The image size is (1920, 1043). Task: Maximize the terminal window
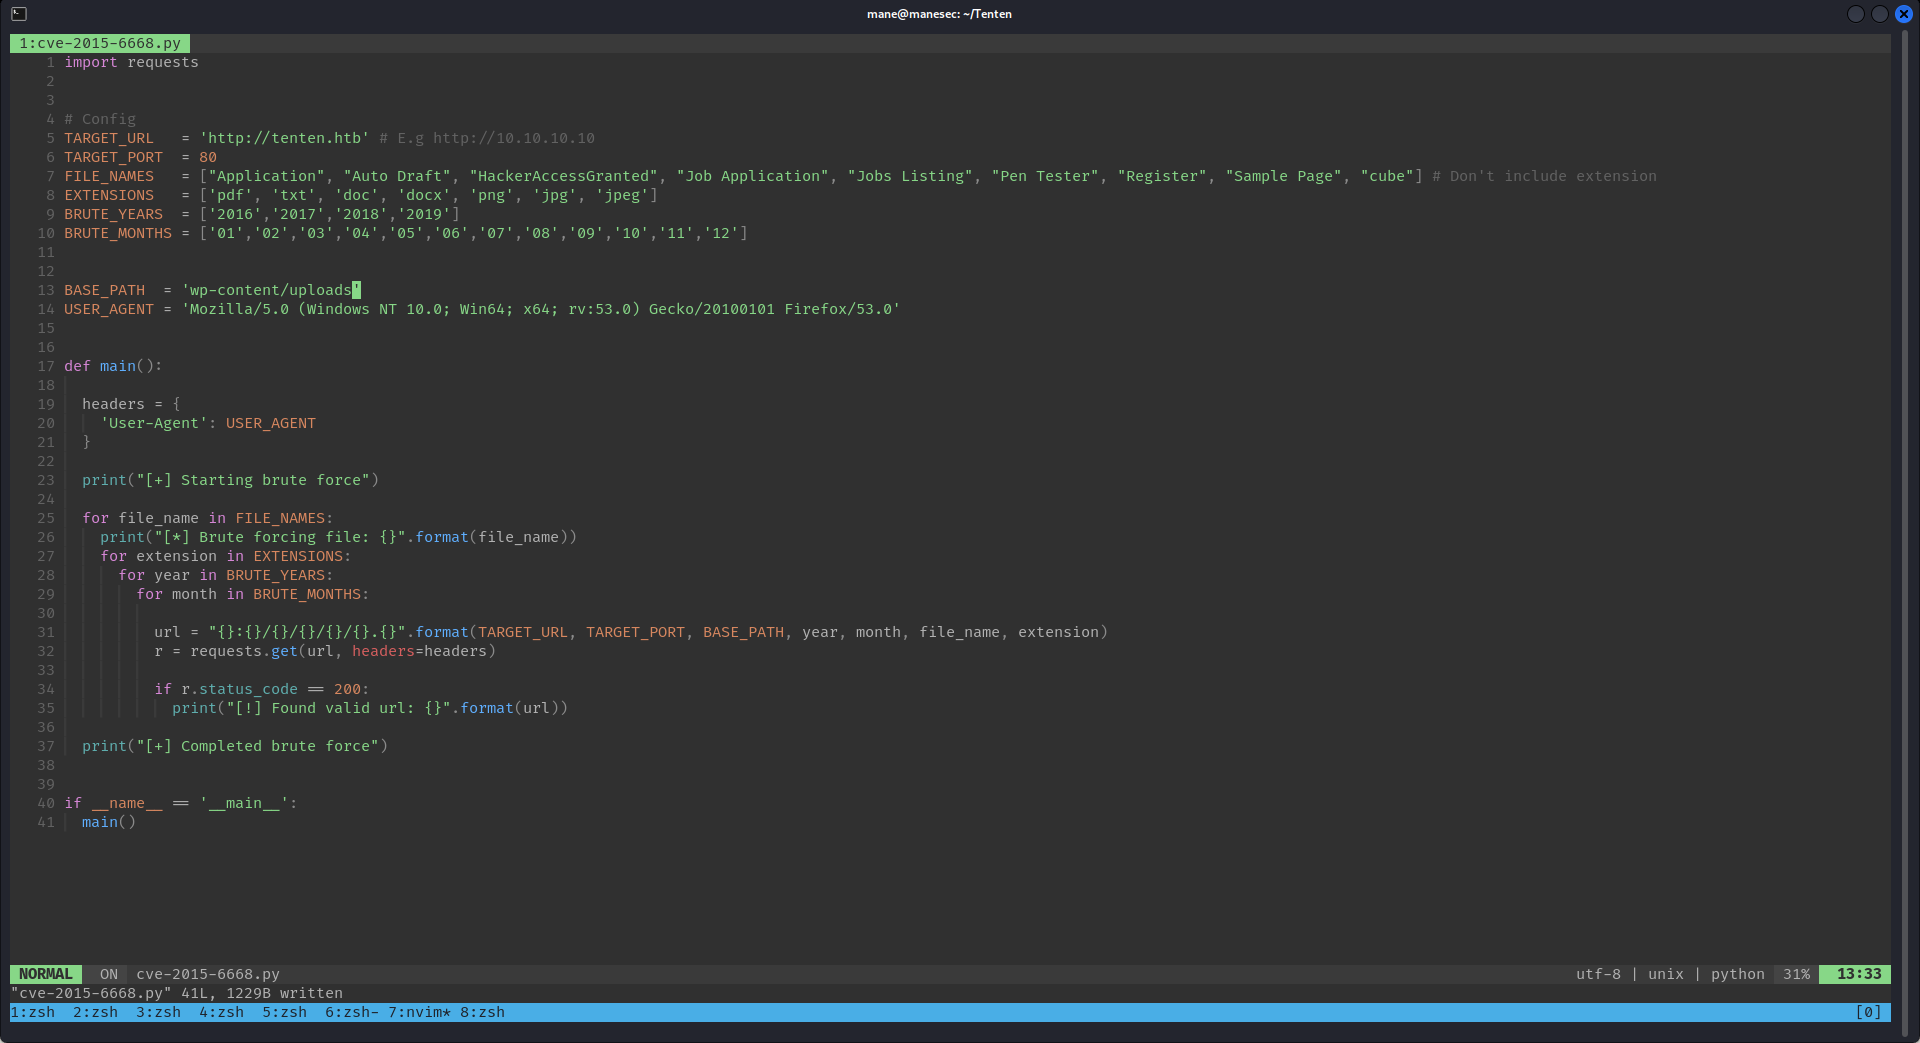pos(1880,14)
